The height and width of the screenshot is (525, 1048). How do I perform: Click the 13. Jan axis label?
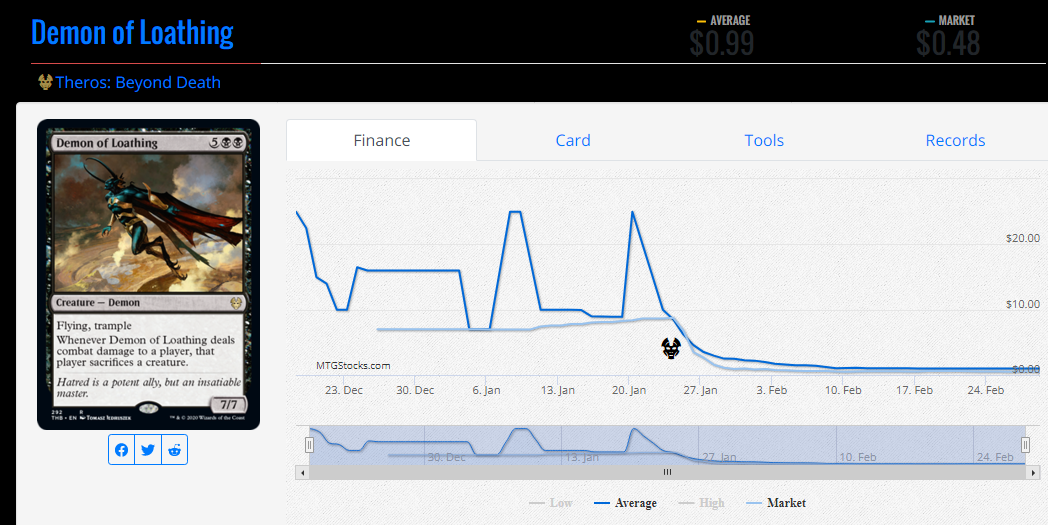[558, 390]
